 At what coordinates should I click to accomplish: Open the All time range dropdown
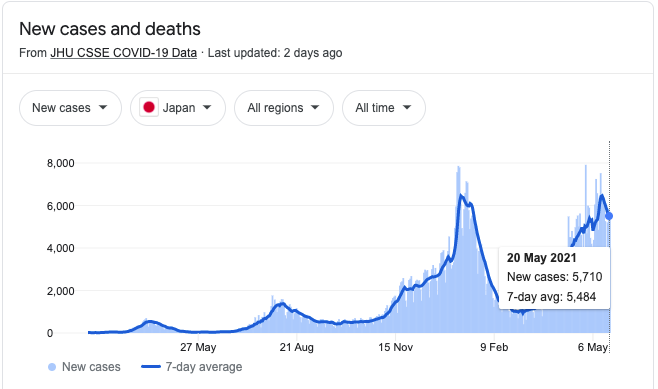pos(384,108)
